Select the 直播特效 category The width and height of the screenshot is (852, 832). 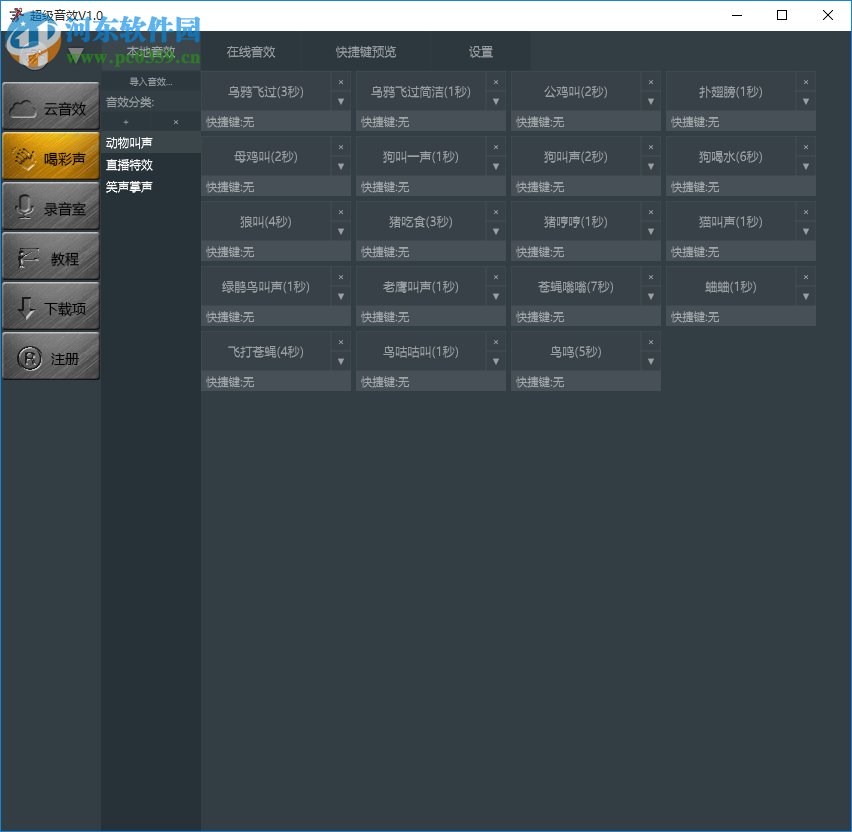tap(151, 165)
